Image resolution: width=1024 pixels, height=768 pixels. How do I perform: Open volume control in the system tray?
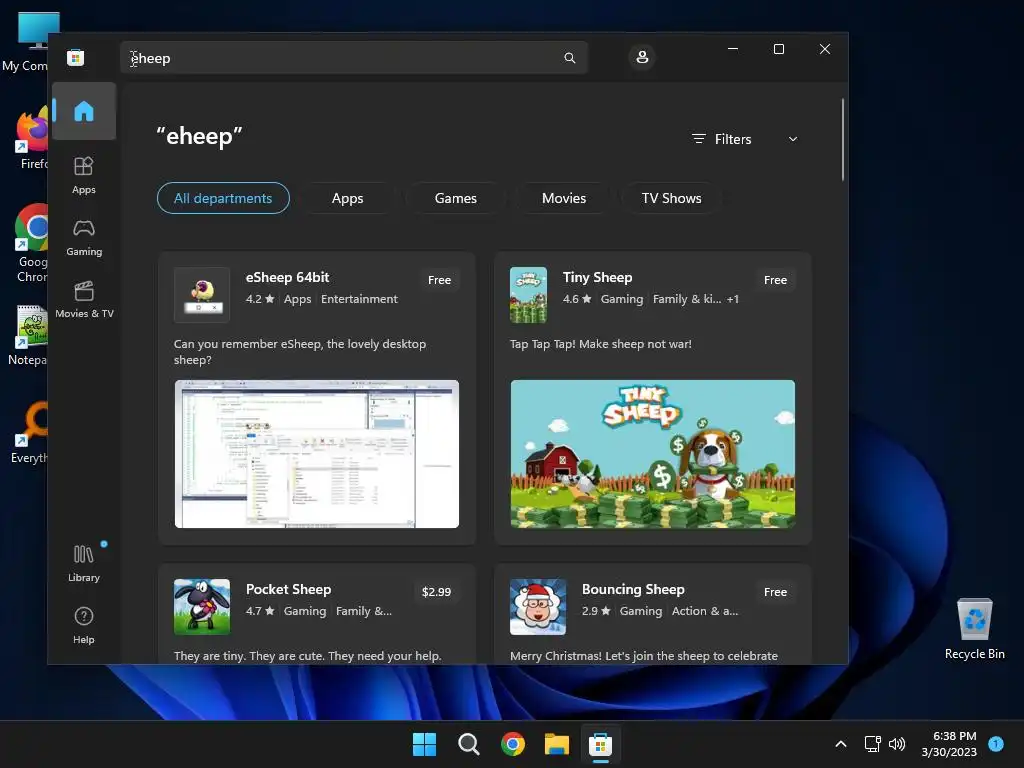point(897,744)
